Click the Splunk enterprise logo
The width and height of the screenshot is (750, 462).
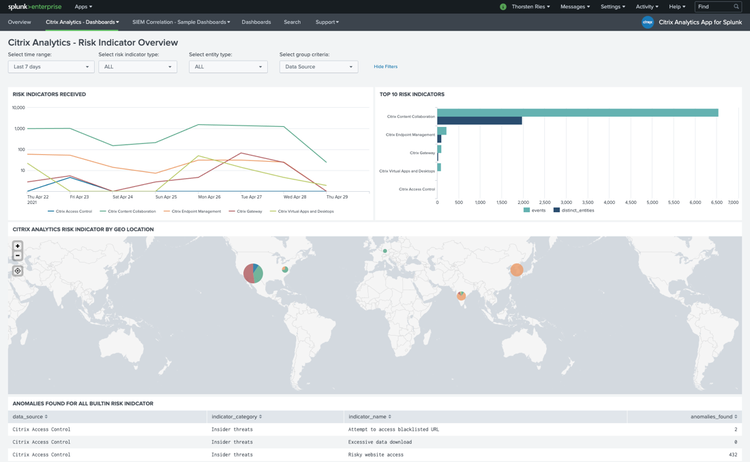[x=34, y=7]
